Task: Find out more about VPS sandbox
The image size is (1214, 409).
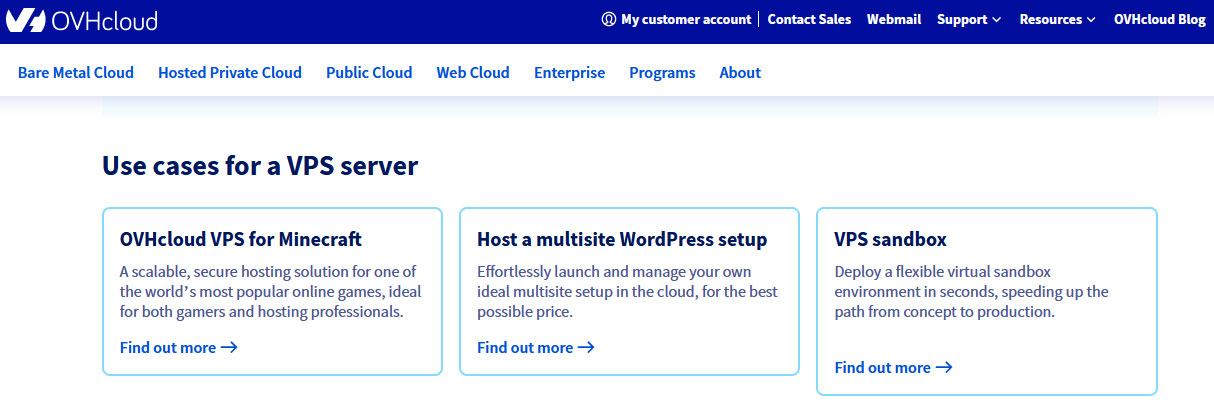Action: point(893,368)
